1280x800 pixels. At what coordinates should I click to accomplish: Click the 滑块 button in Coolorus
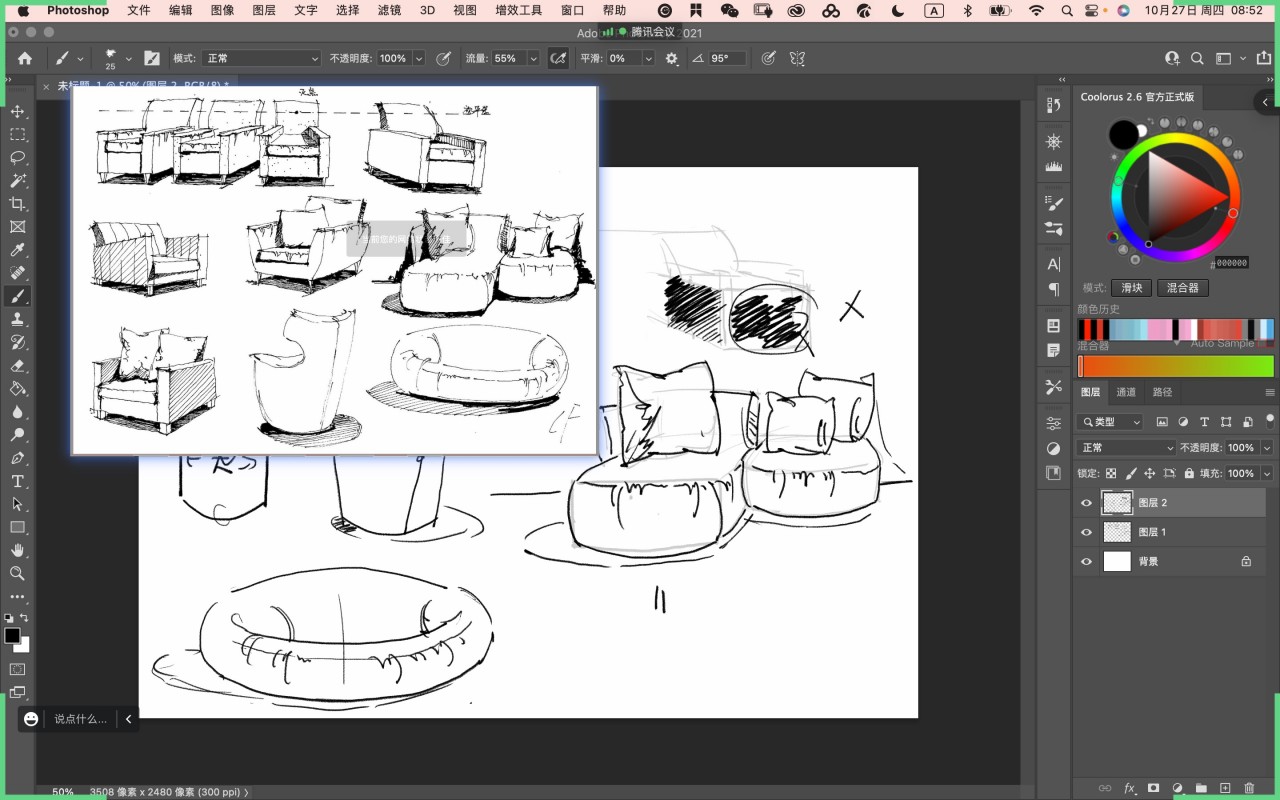click(x=1131, y=288)
